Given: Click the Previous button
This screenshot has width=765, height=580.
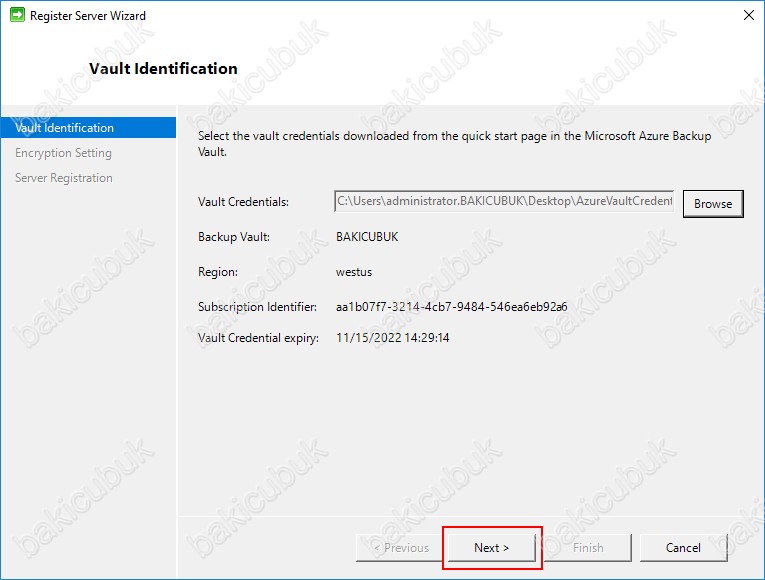Looking at the screenshot, I should click(401, 548).
